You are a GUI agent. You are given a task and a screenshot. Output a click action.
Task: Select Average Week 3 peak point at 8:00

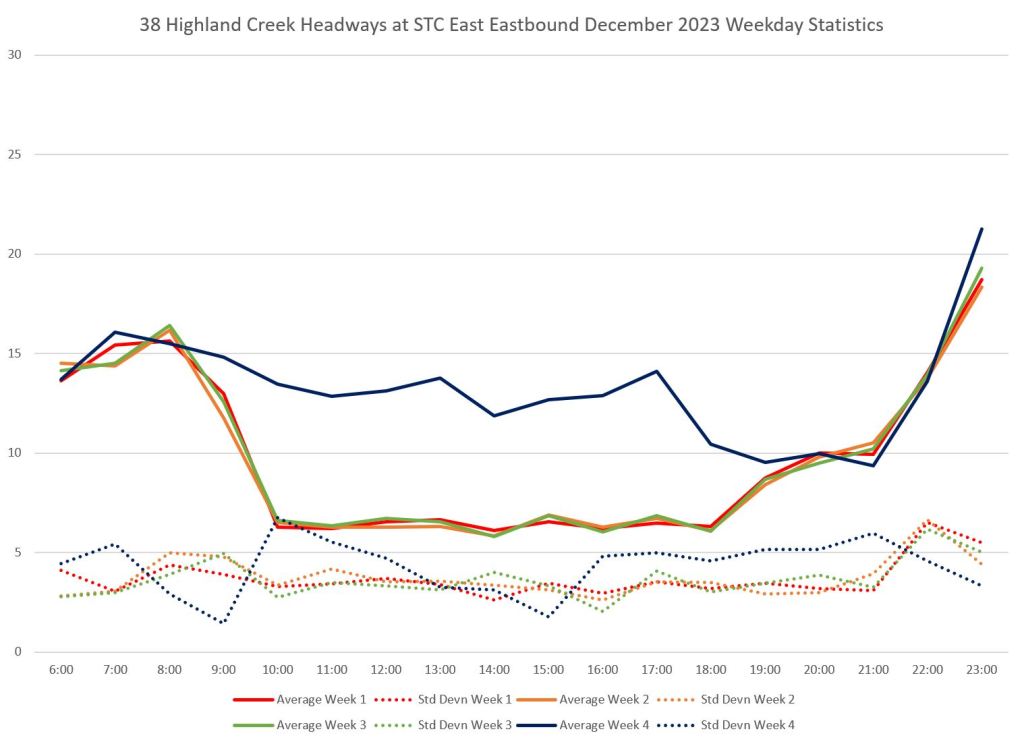169,326
